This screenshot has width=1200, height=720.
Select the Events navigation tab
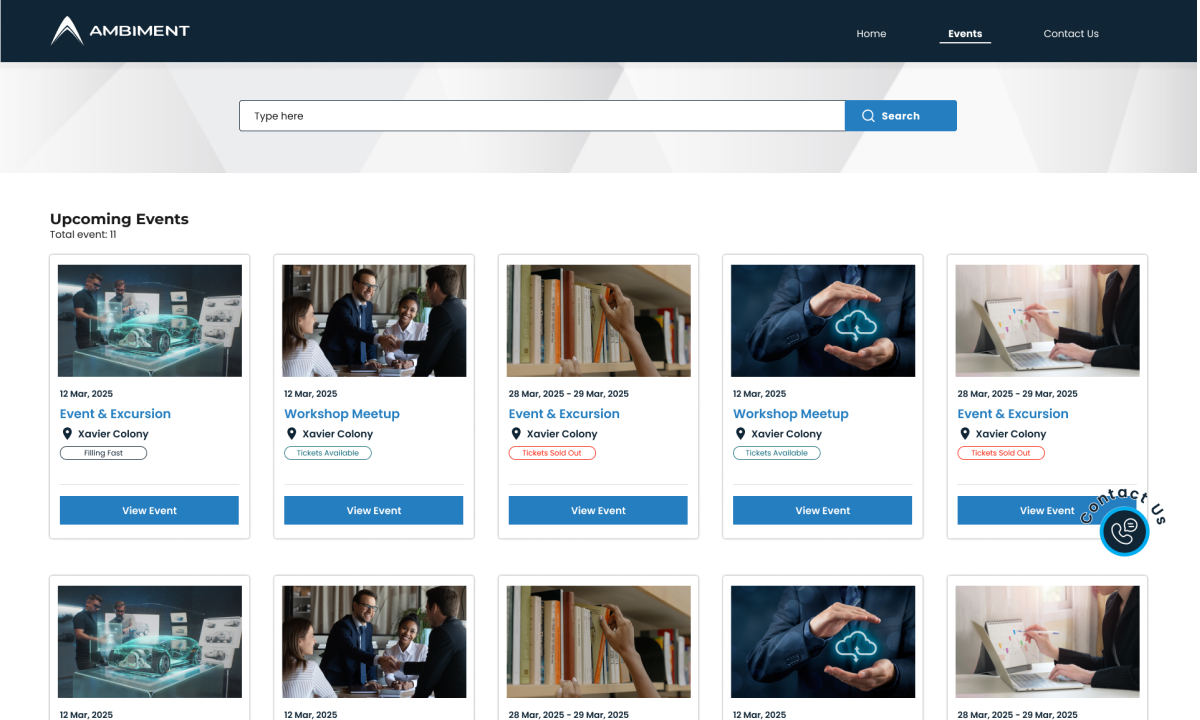tap(965, 34)
